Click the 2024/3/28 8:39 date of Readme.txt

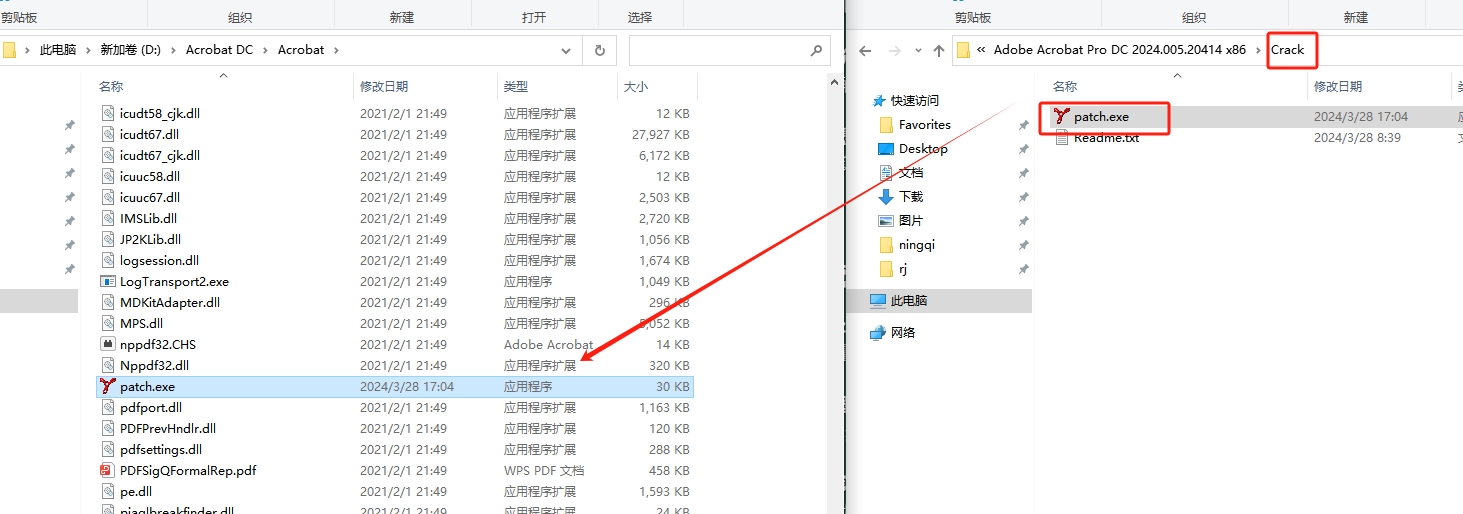[x=1357, y=138]
